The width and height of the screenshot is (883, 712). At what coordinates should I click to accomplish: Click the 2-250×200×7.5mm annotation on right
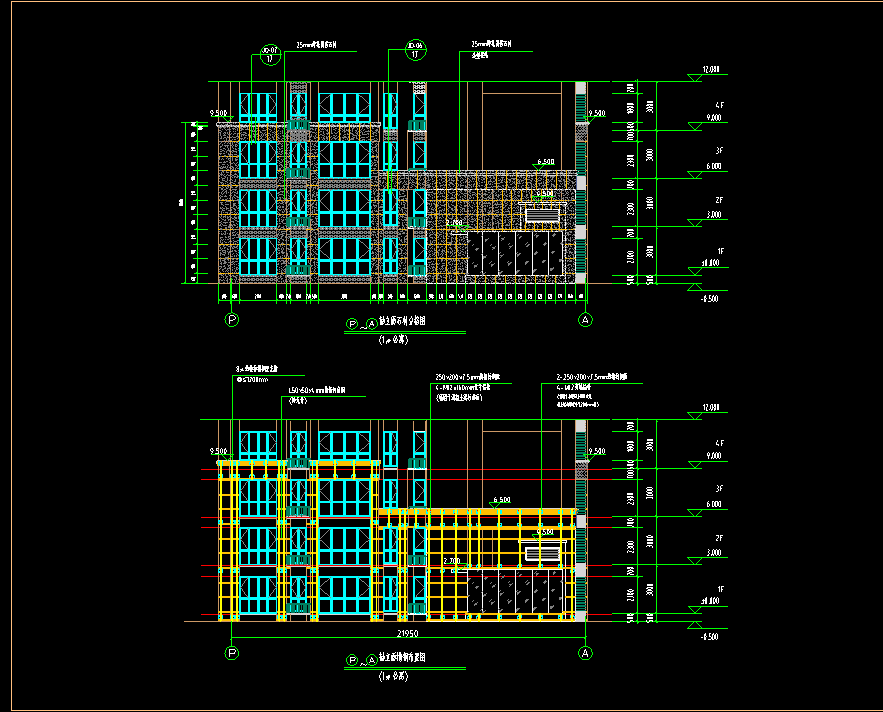pyautogui.click(x=592, y=377)
